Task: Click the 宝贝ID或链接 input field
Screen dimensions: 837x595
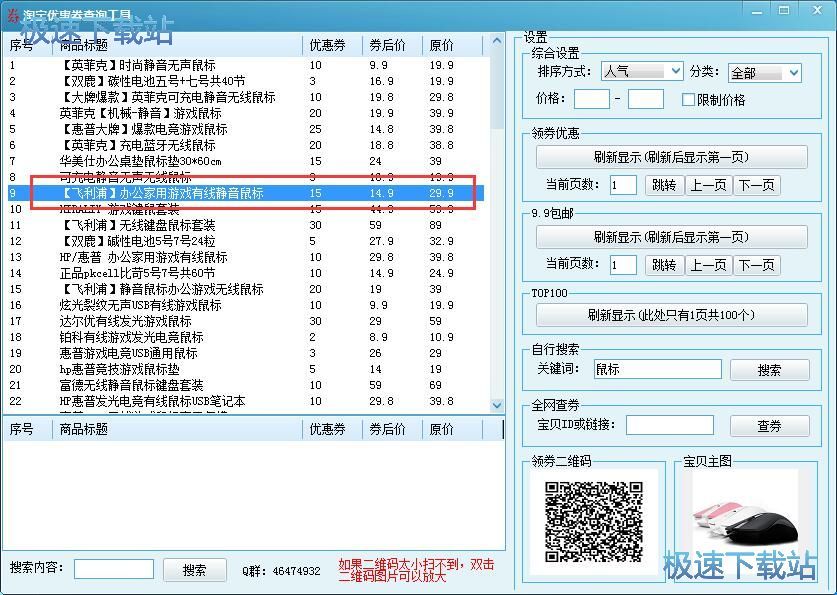Action: 669,426
